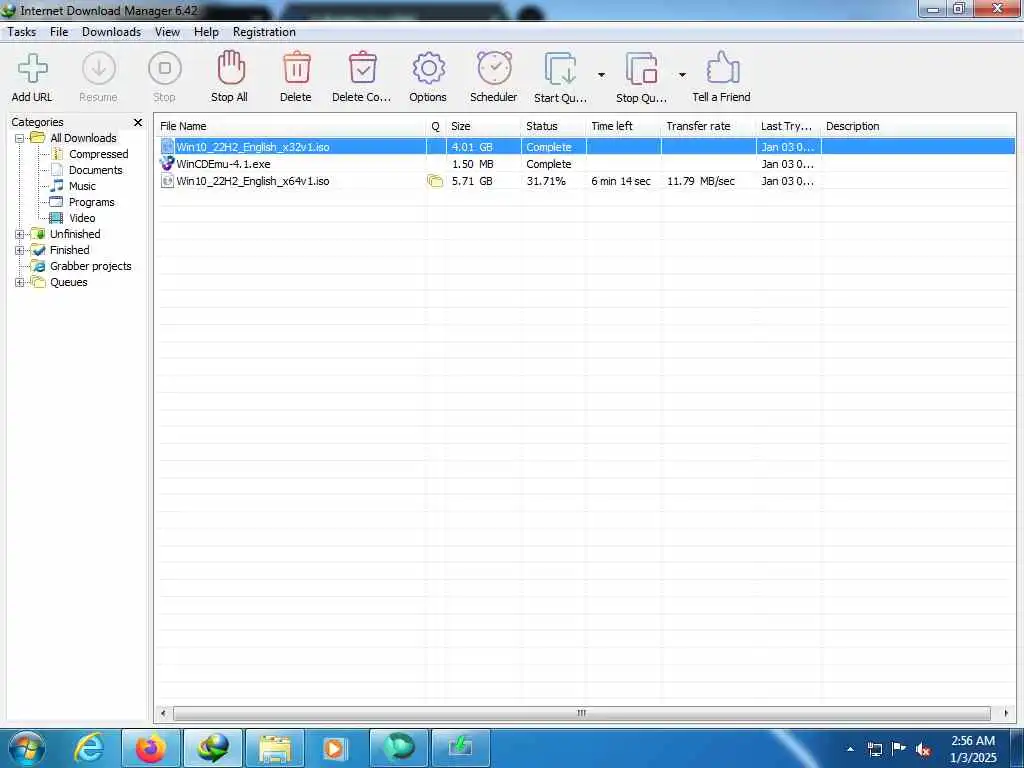
Task: Open the View menu
Action: (167, 32)
